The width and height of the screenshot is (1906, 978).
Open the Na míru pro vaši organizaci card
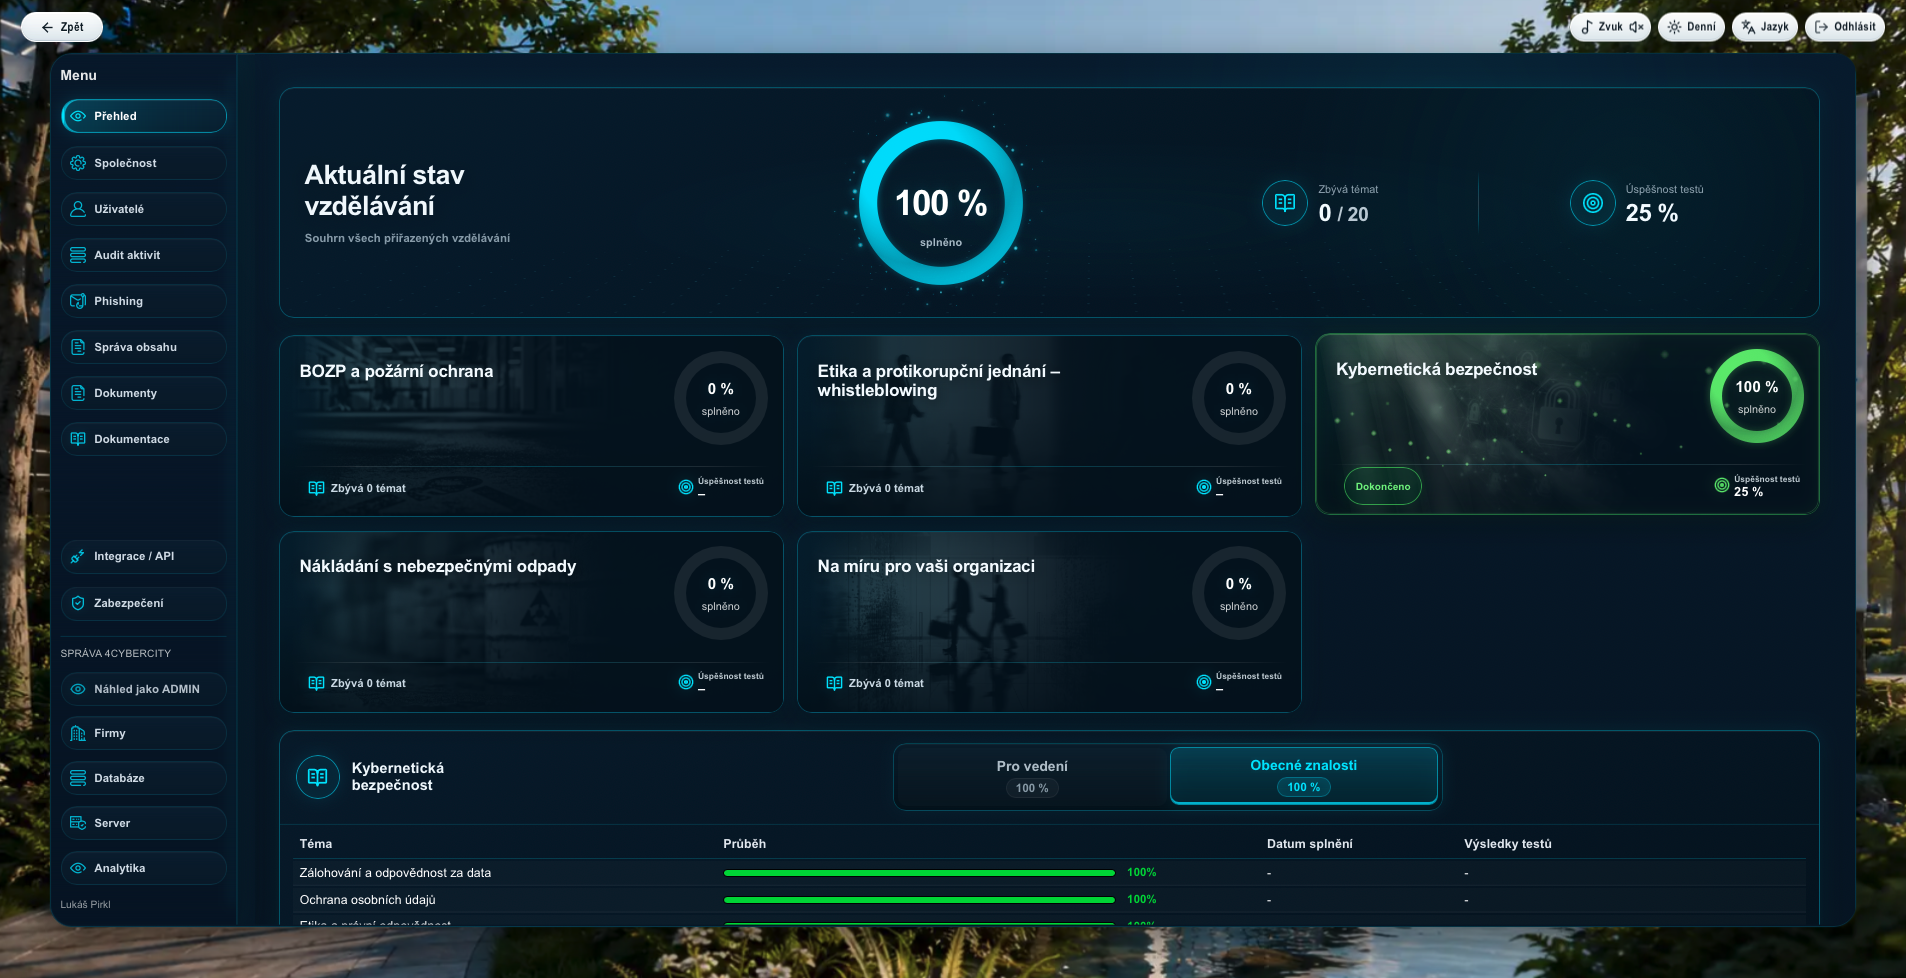(x=1049, y=622)
